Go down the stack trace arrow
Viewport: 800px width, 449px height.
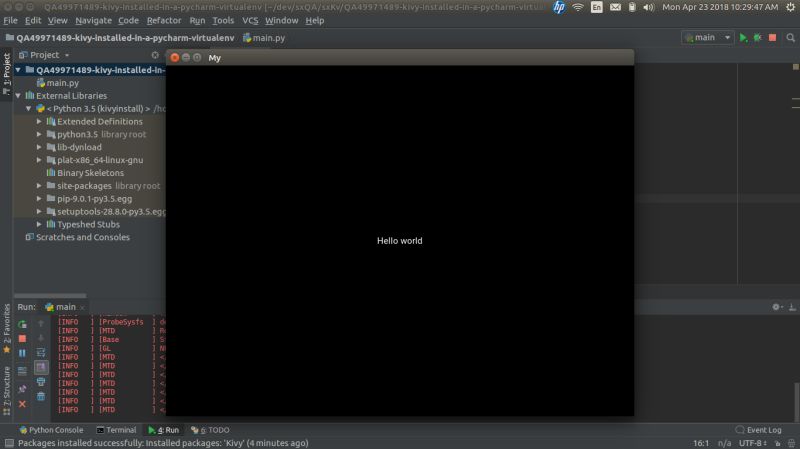(x=41, y=338)
